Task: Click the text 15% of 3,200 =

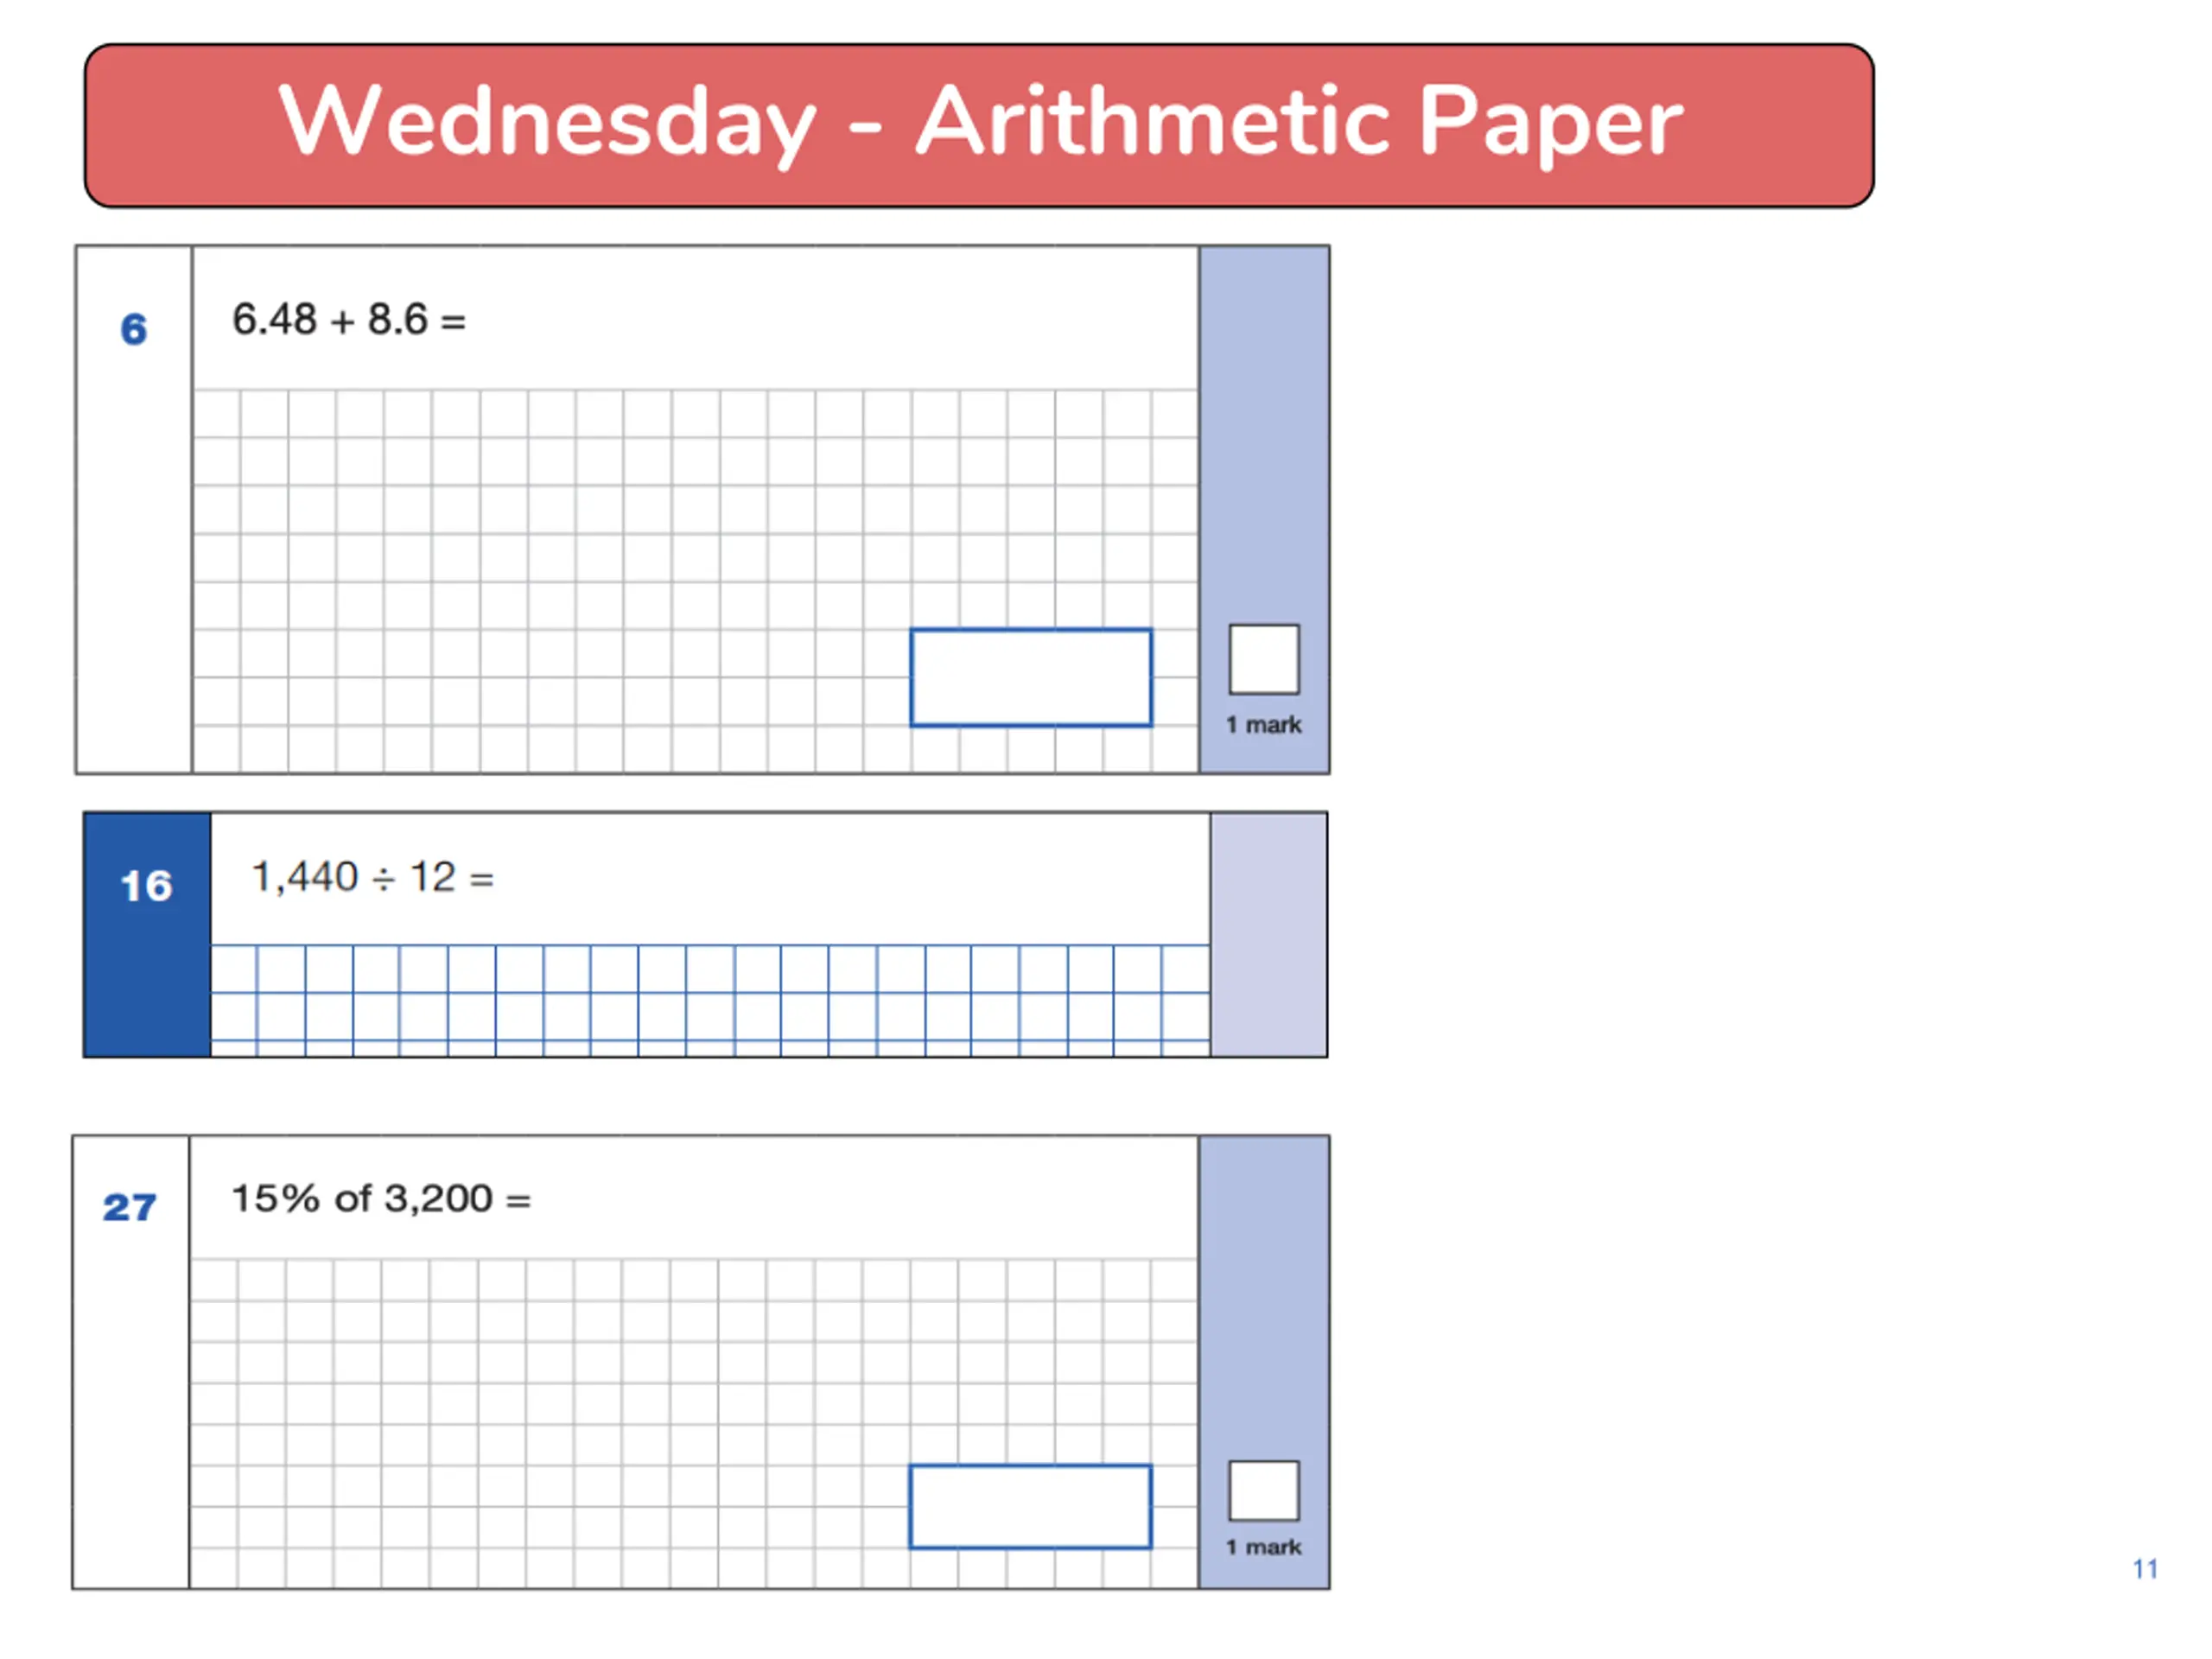Action: pos(381,1198)
